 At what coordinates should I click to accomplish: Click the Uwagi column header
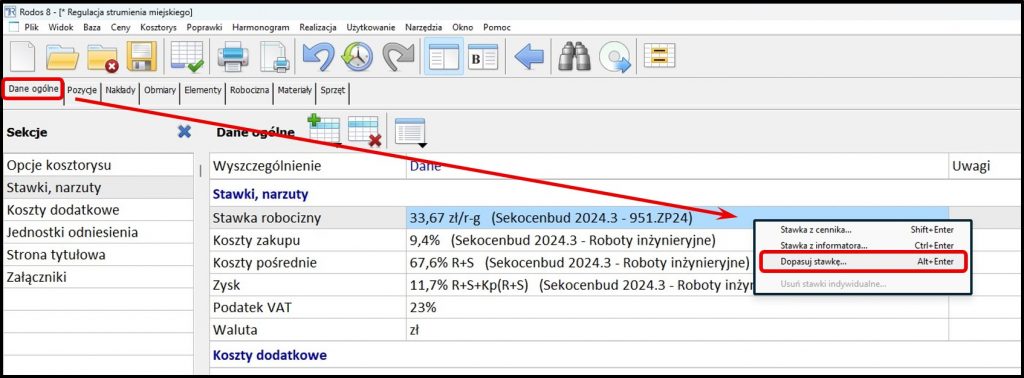(x=985, y=166)
